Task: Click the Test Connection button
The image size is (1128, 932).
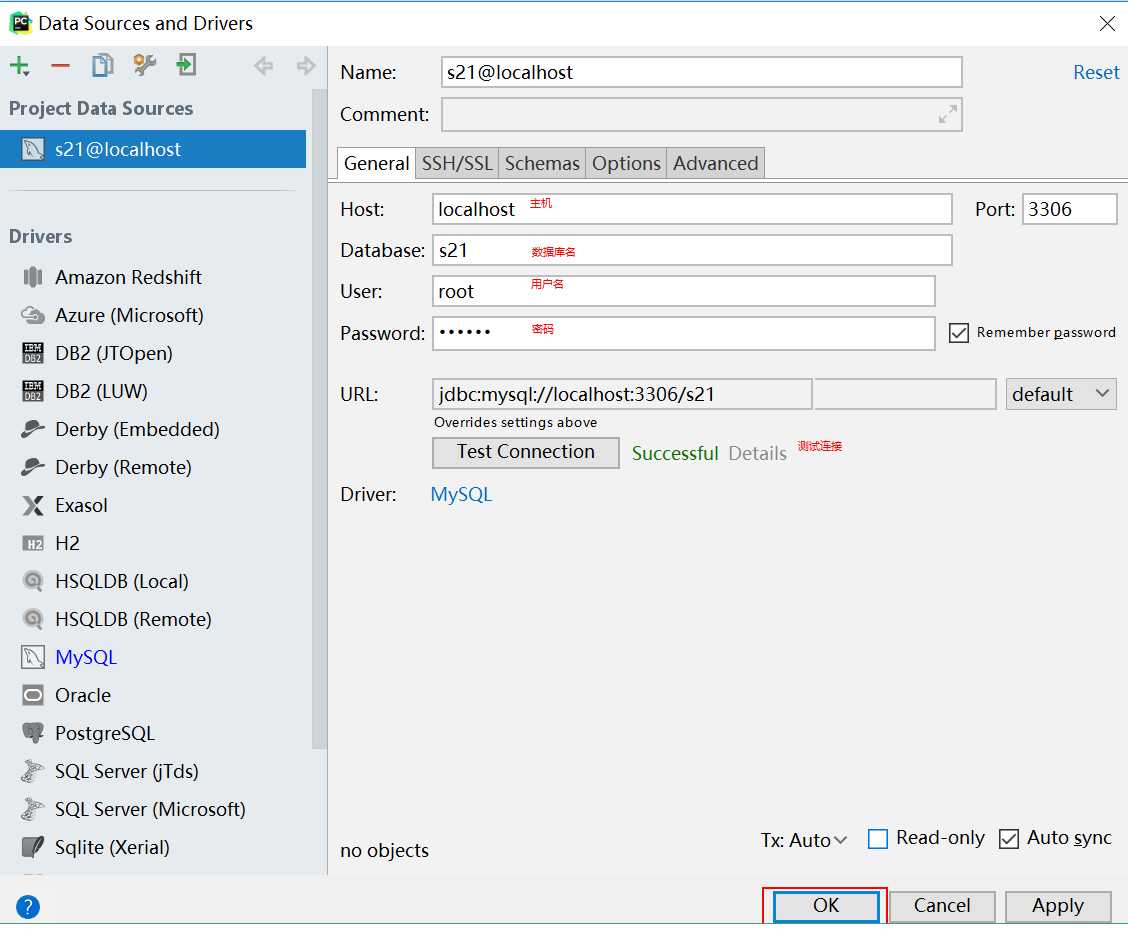Action: [x=525, y=452]
